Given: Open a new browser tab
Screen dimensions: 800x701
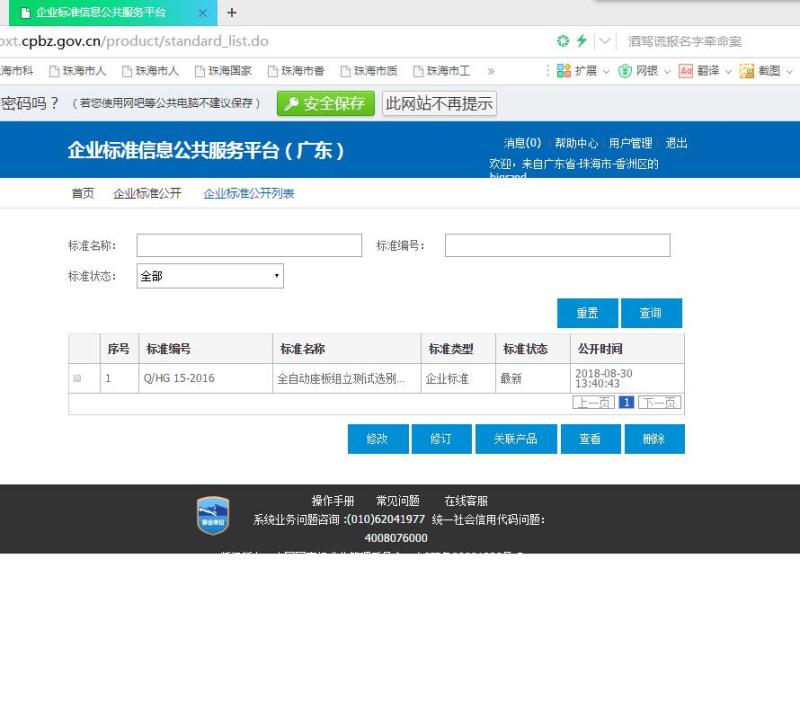Looking at the screenshot, I should pos(232,12).
